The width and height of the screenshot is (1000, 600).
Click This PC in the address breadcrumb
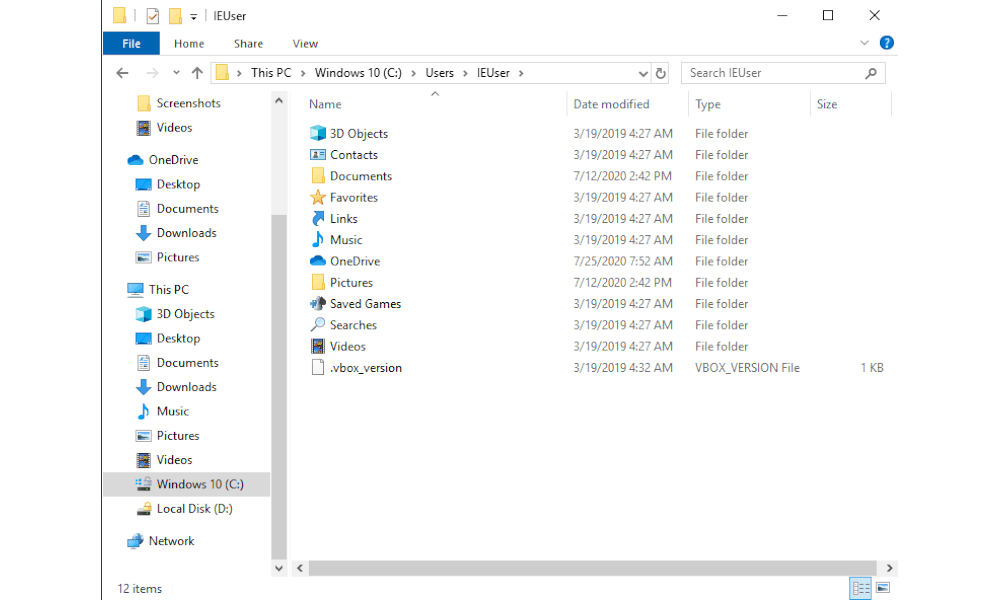pos(271,73)
